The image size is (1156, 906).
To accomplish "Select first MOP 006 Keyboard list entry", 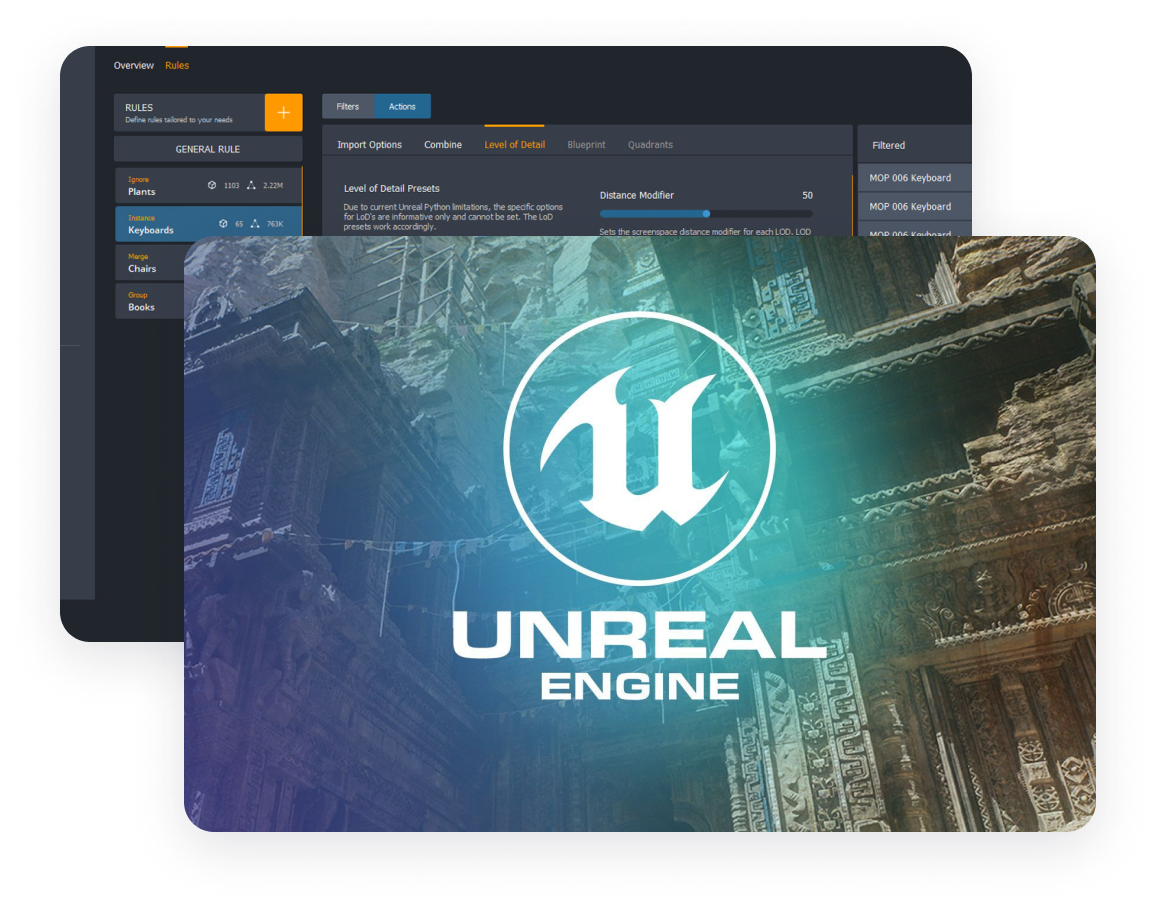I will point(914,178).
